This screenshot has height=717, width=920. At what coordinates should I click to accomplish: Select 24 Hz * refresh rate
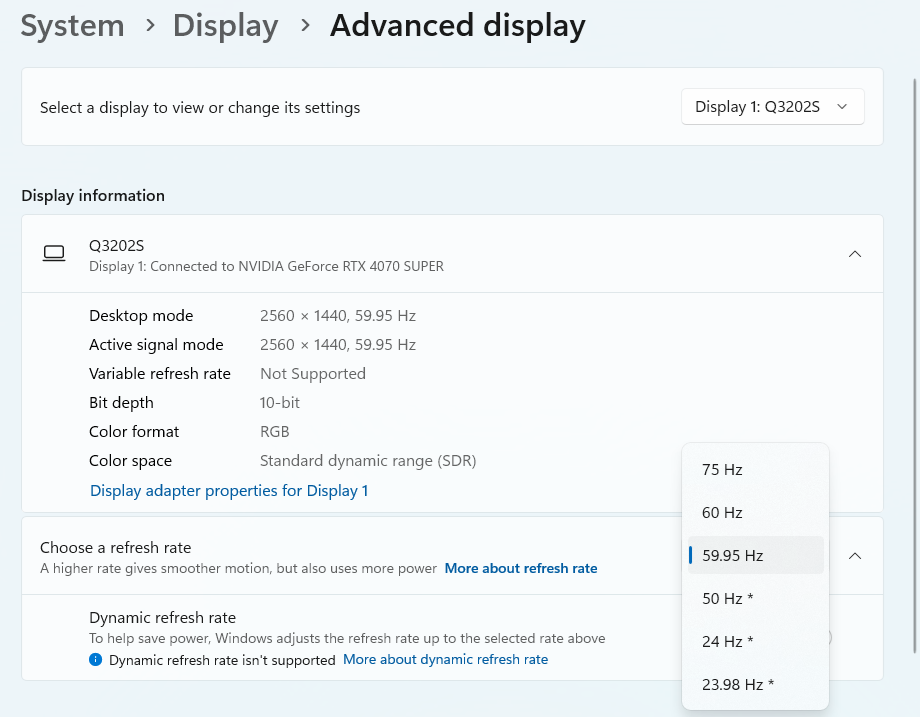coord(755,641)
